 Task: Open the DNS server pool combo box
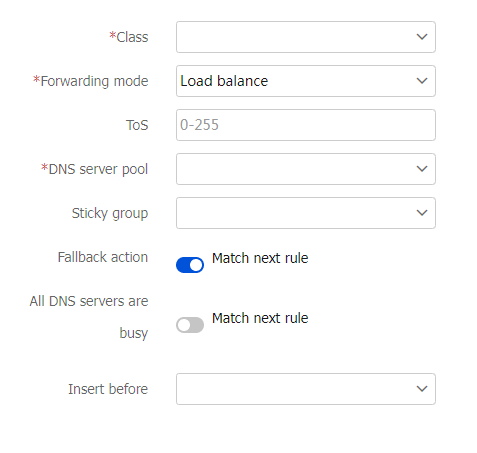pos(306,169)
